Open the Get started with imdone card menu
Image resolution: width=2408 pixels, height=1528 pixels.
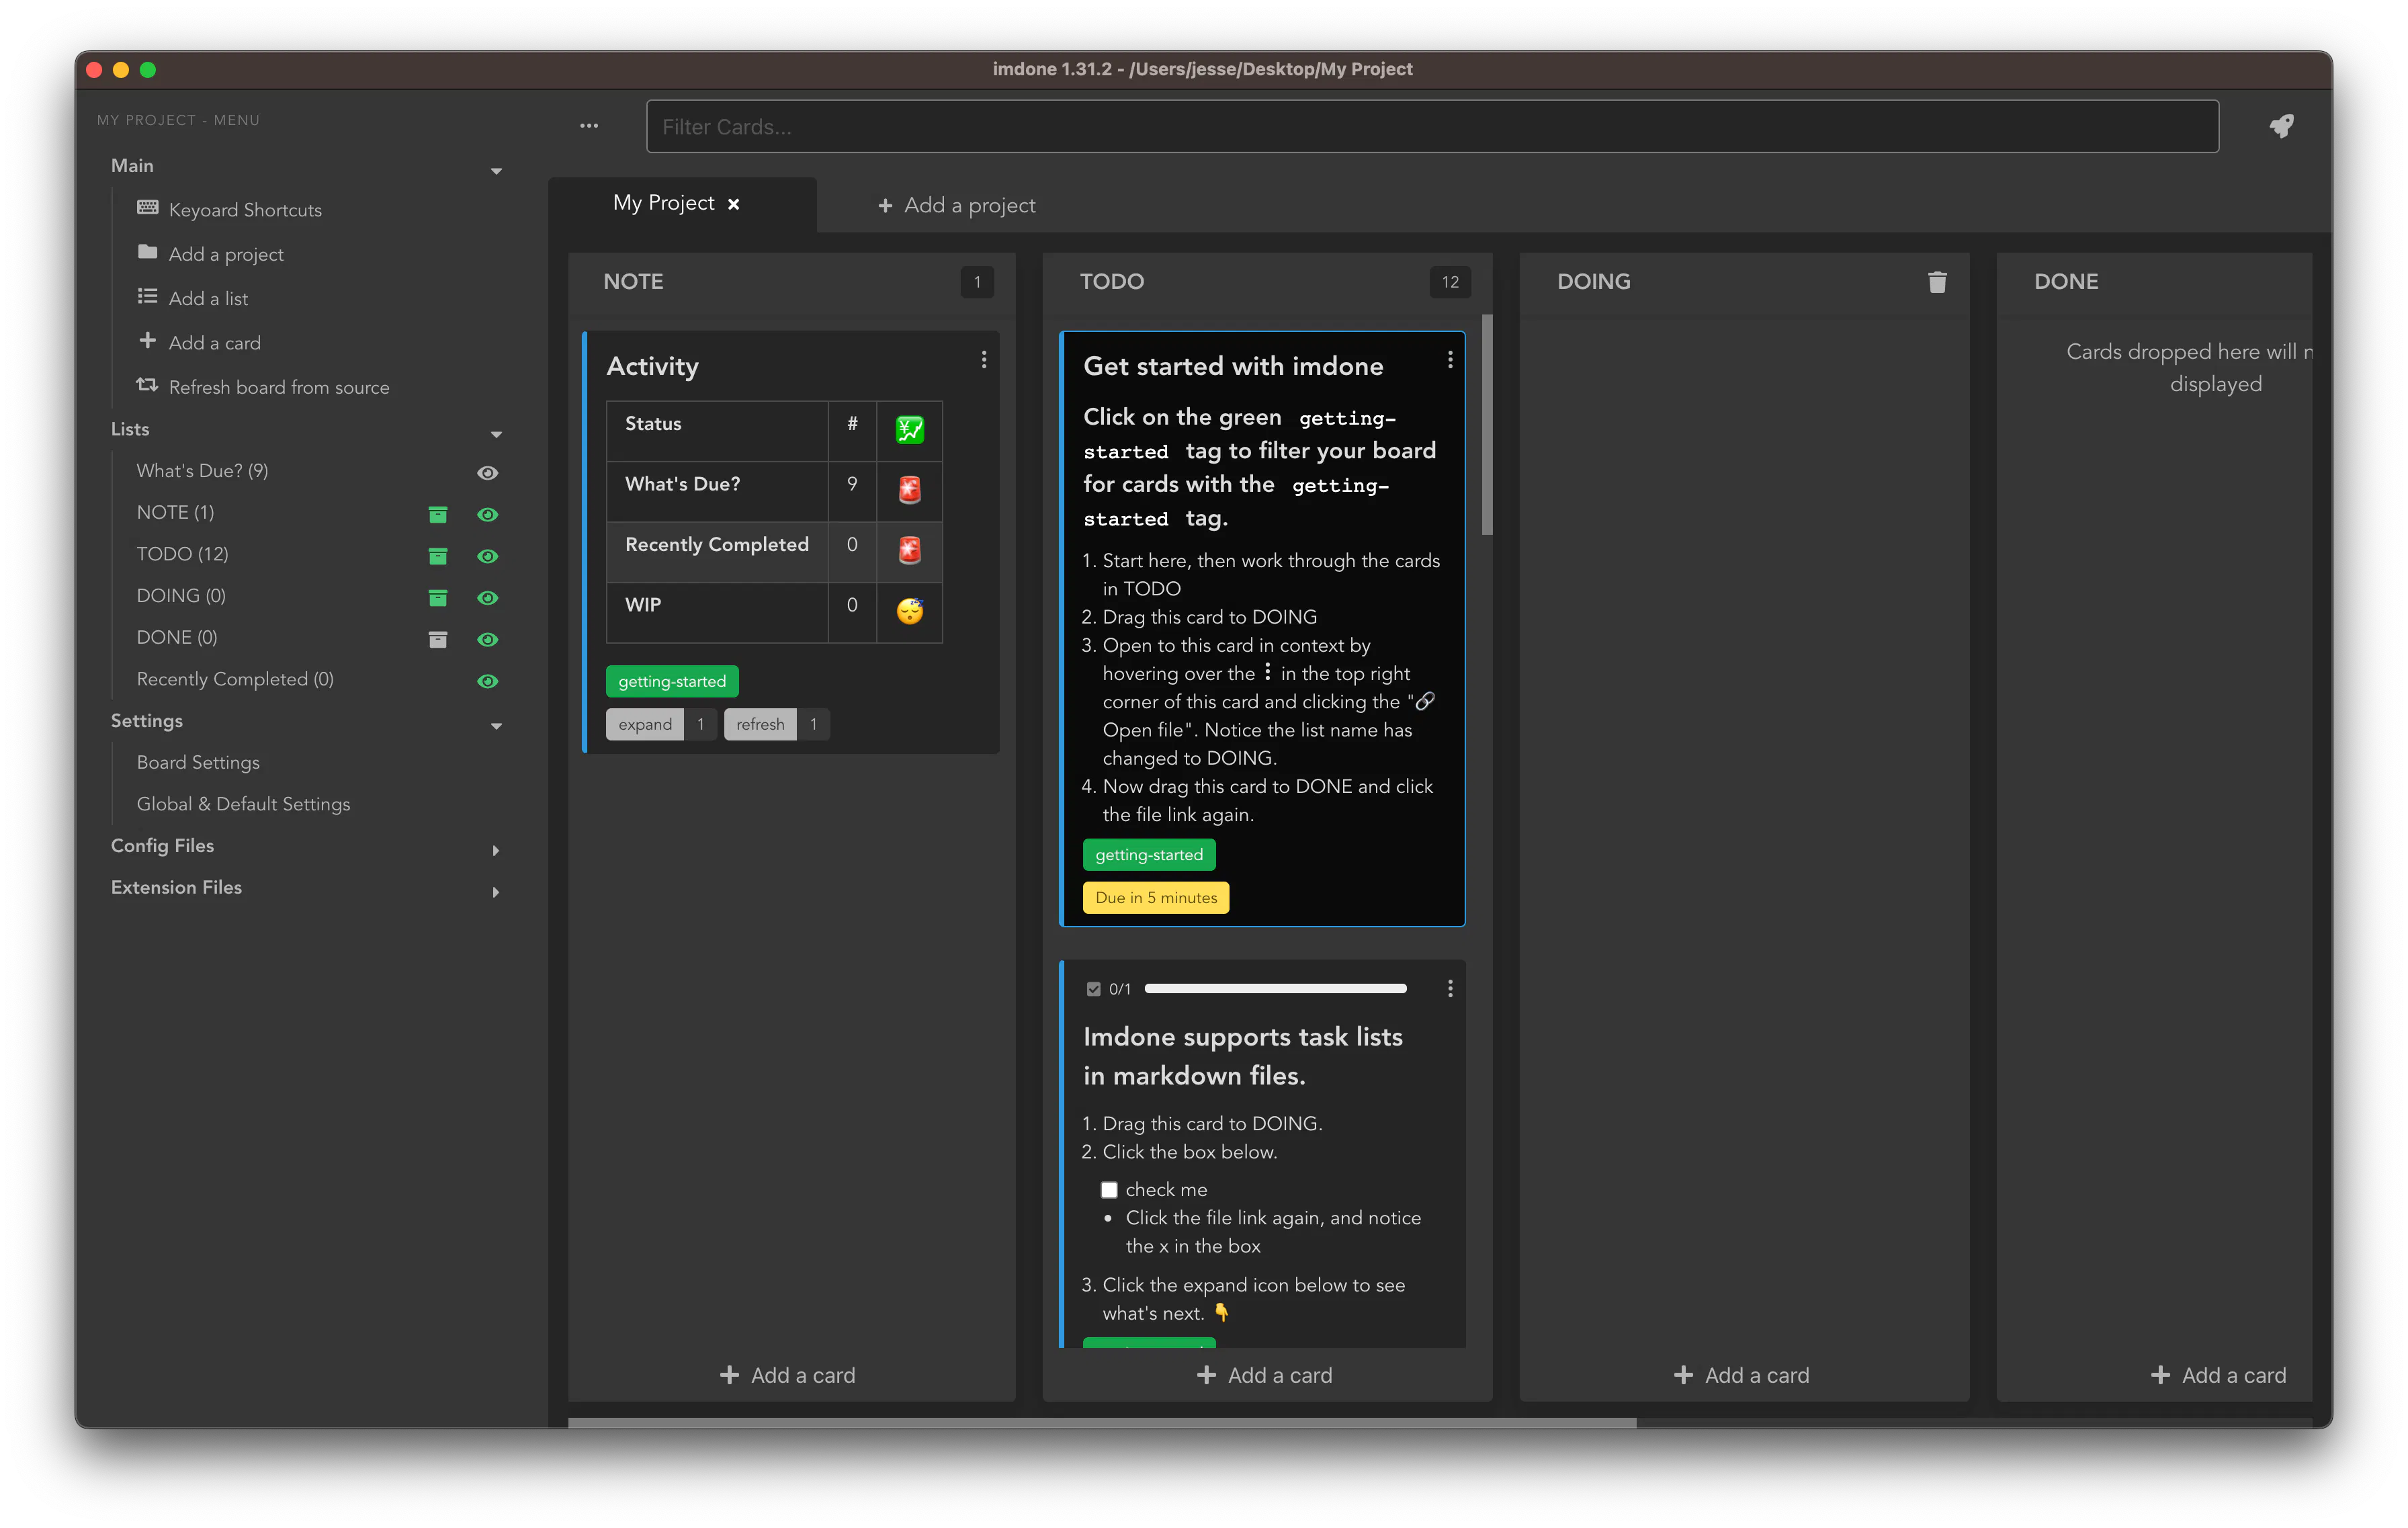[1450, 360]
